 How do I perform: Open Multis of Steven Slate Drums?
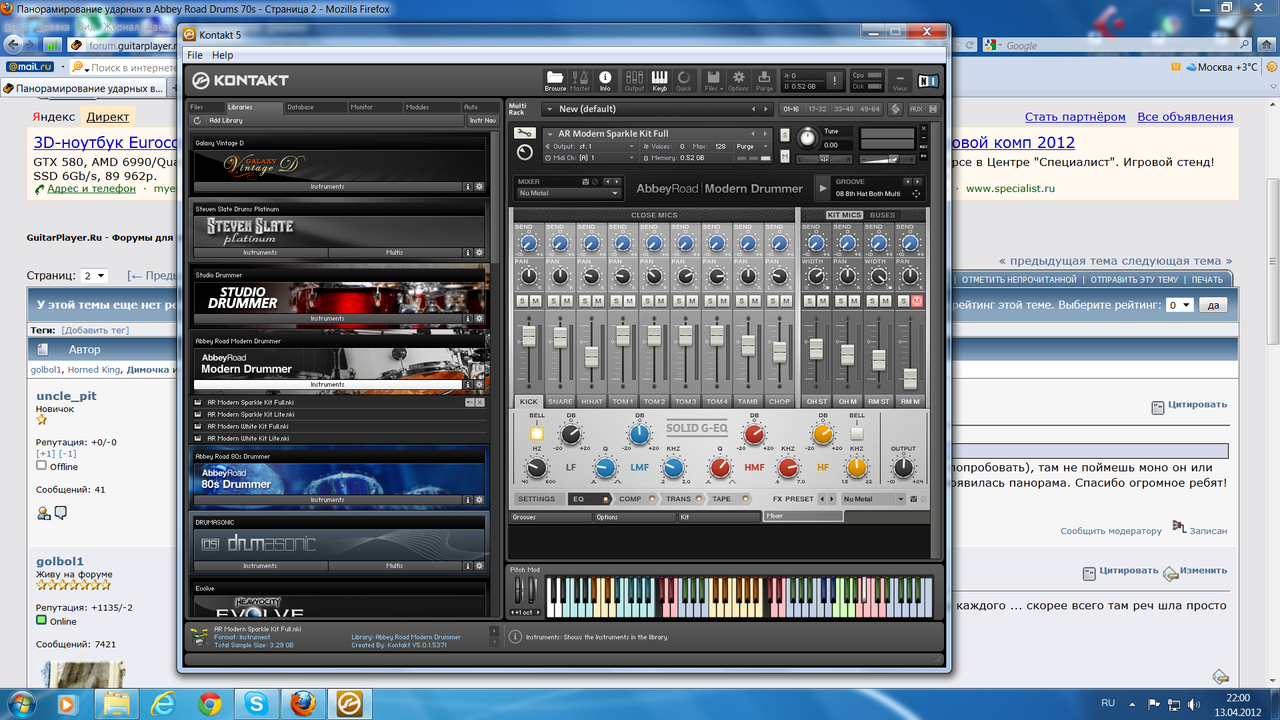click(x=394, y=253)
